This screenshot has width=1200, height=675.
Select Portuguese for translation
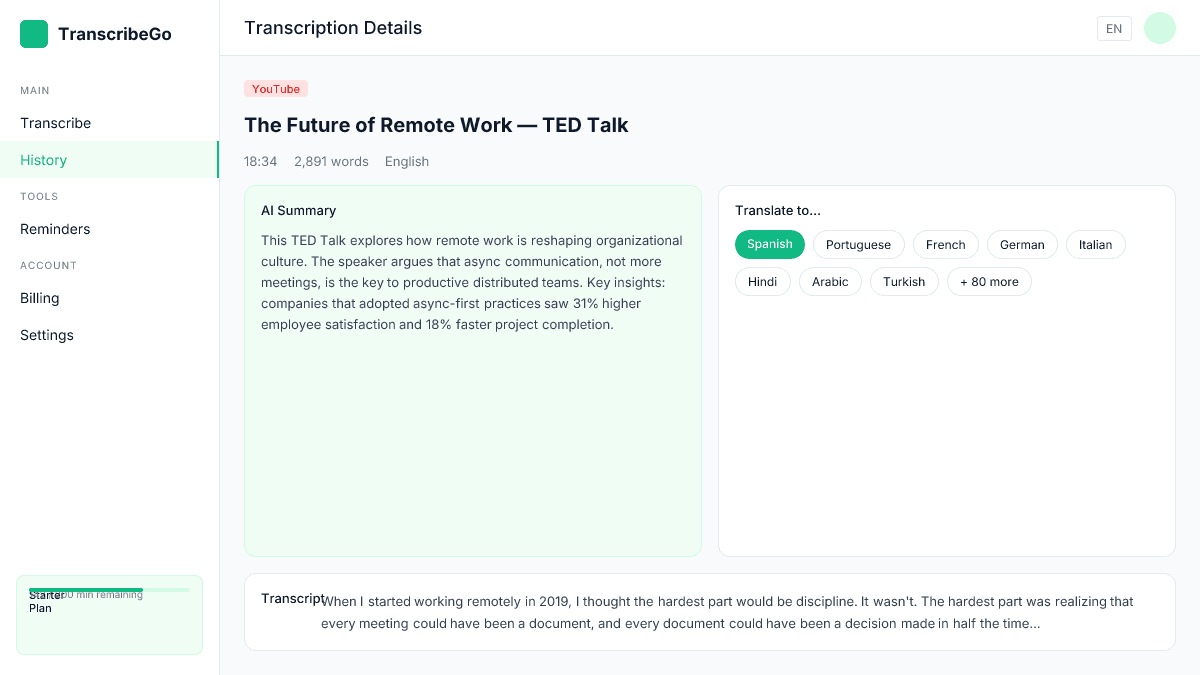coord(858,244)
